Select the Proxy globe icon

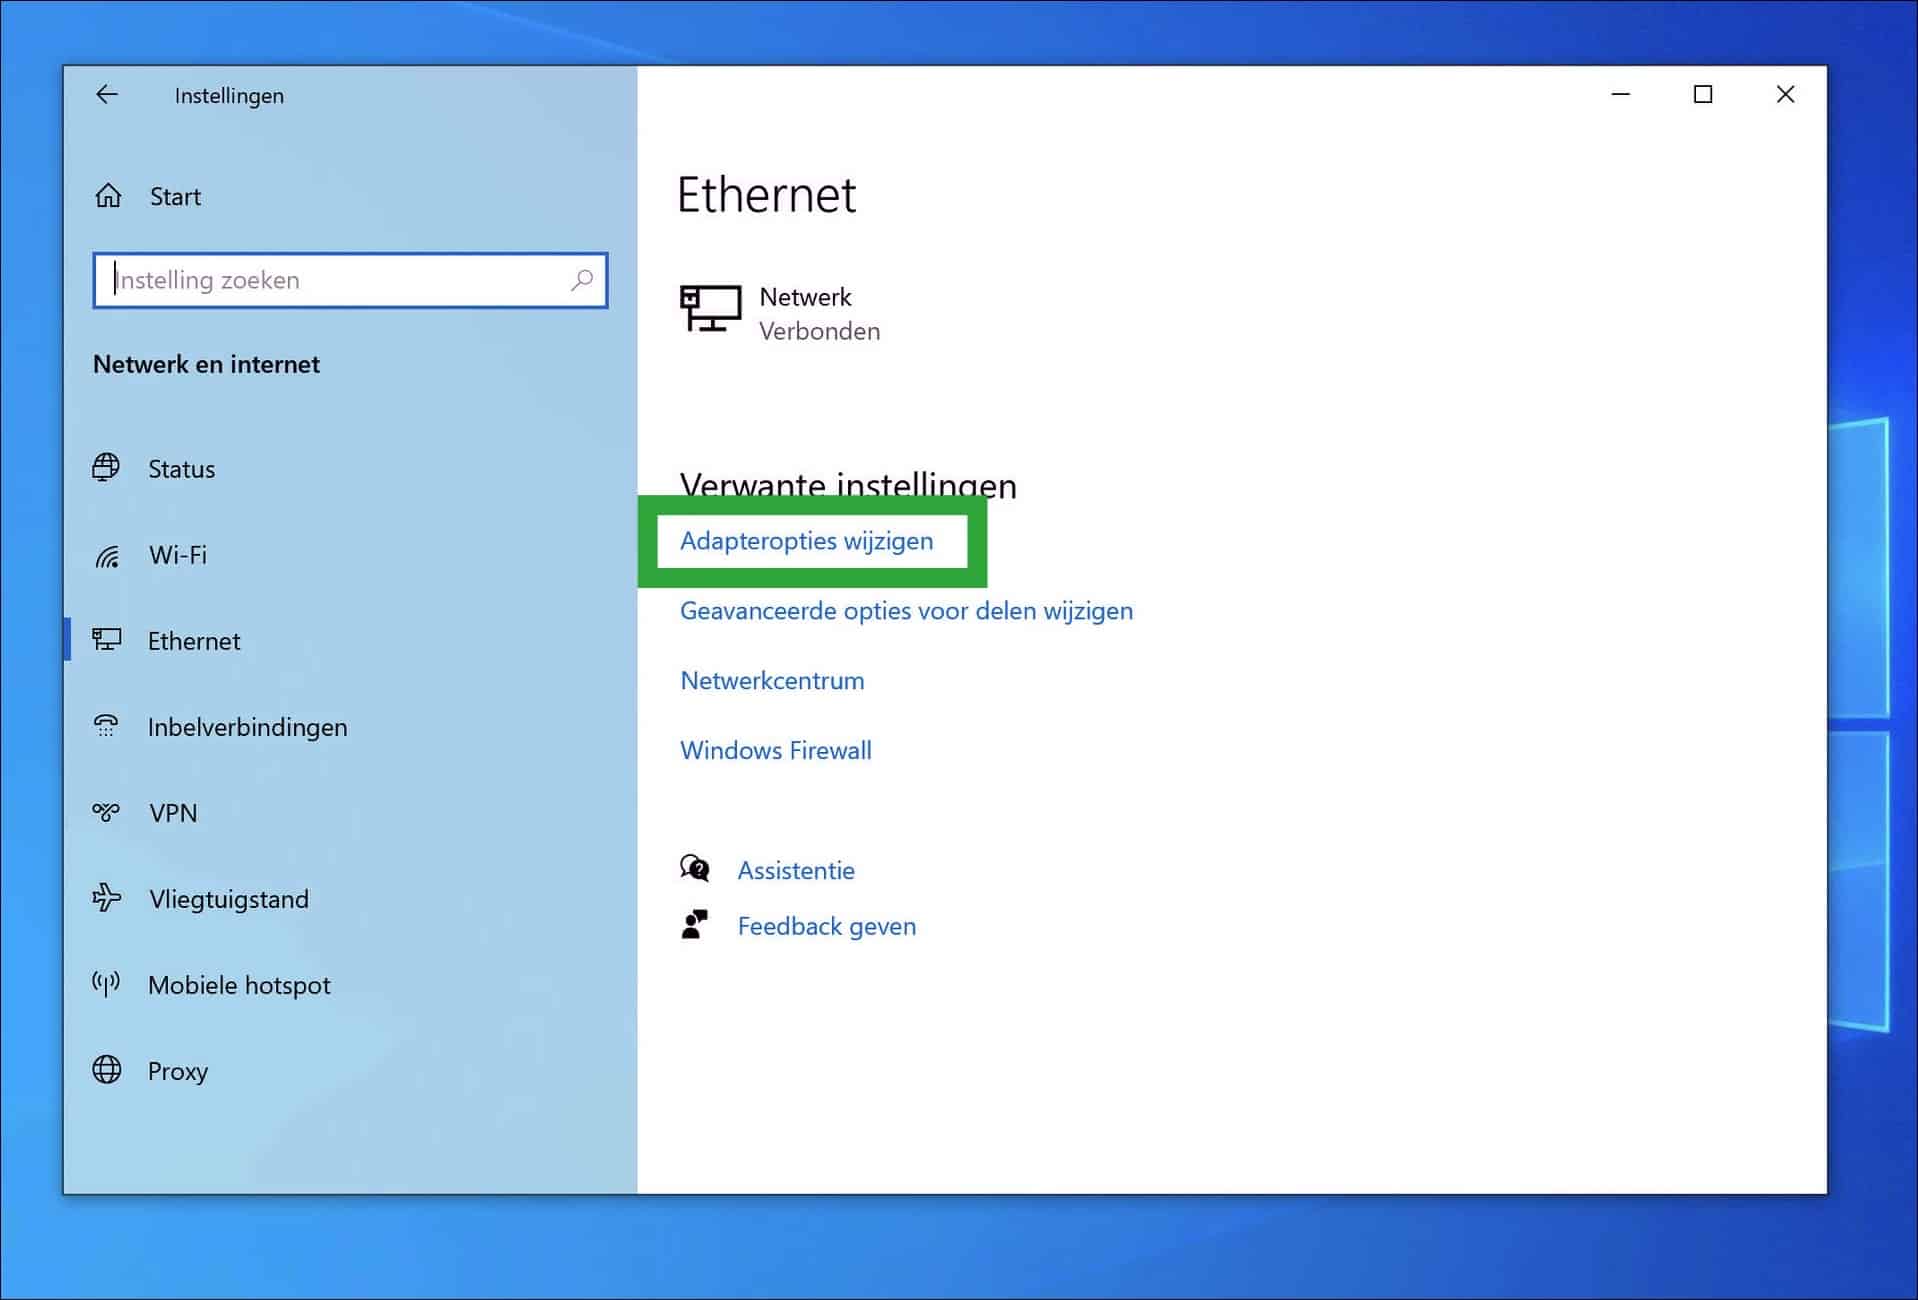106,1070
